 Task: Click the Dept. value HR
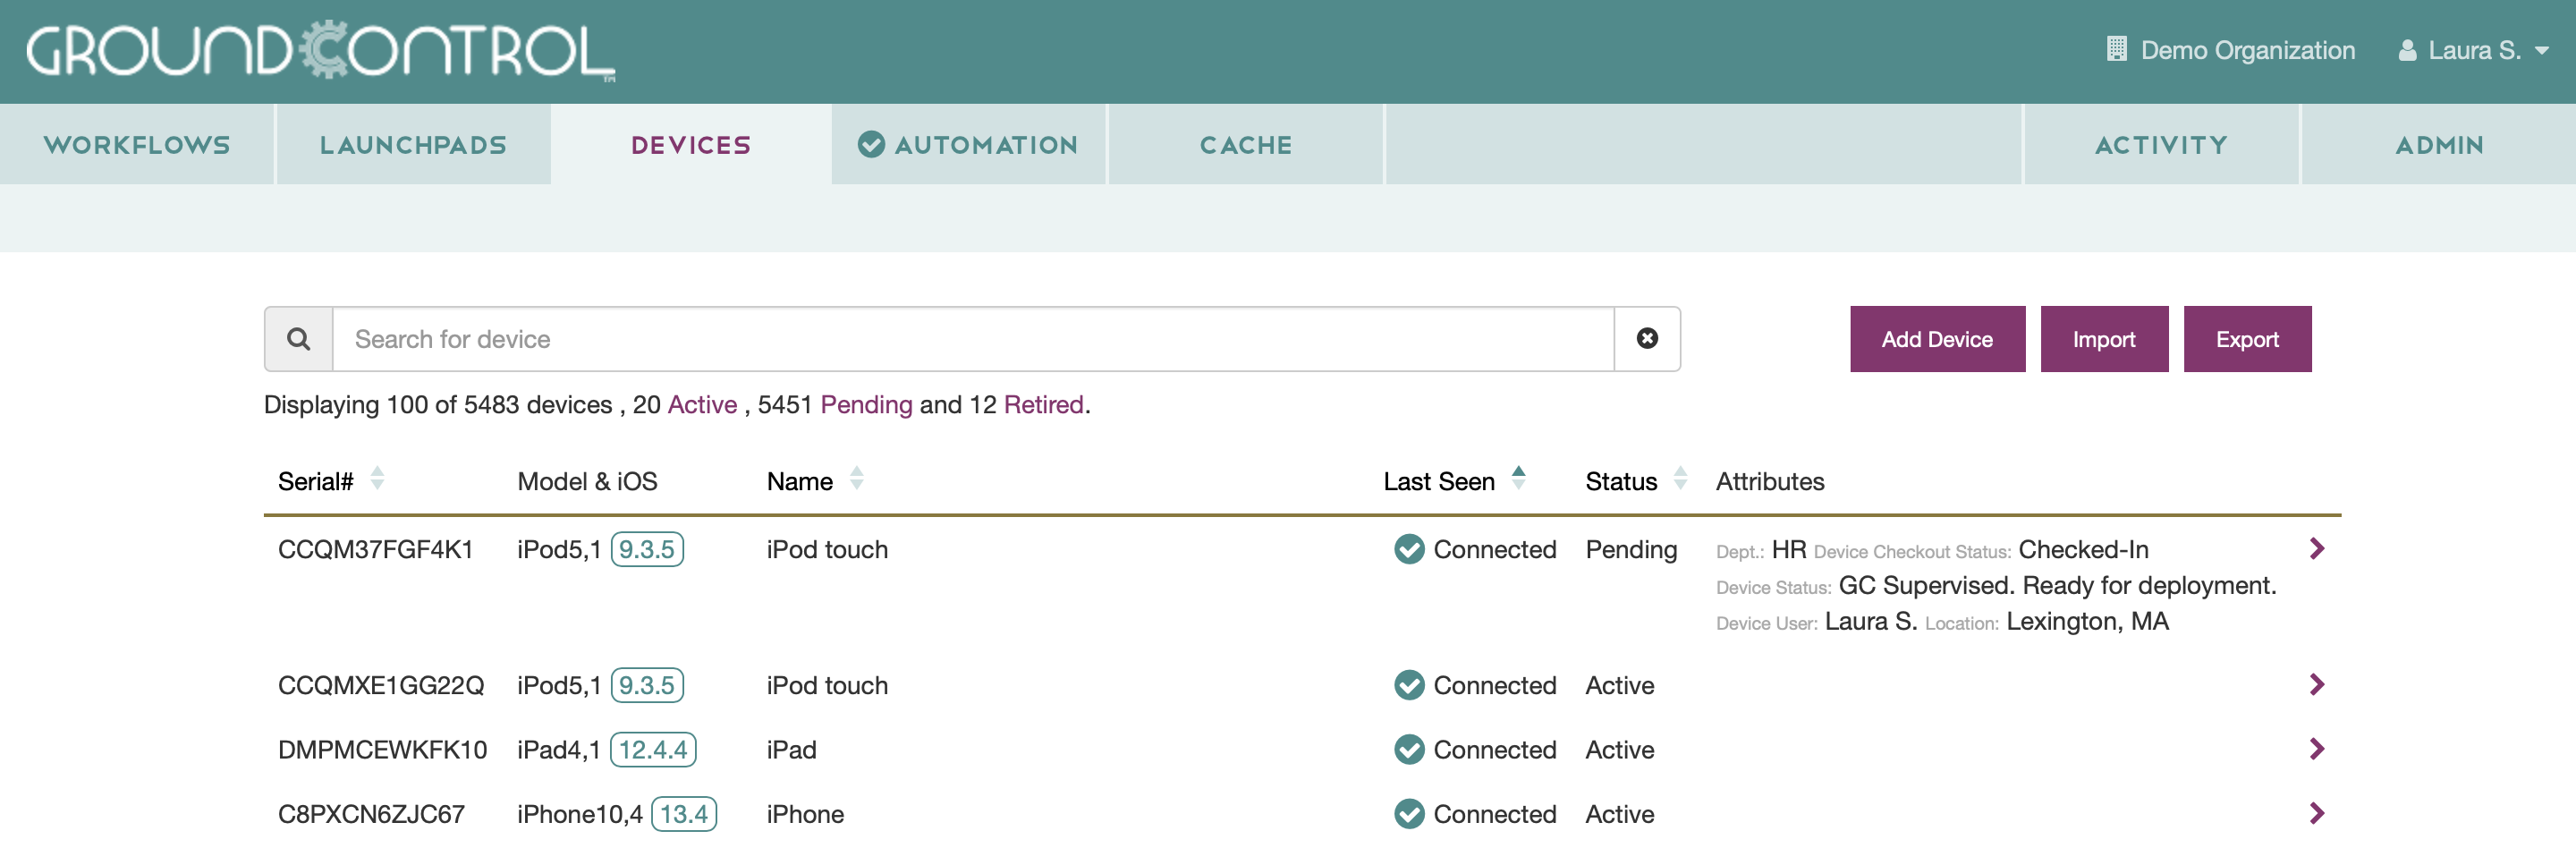(x=1788, y=549)
